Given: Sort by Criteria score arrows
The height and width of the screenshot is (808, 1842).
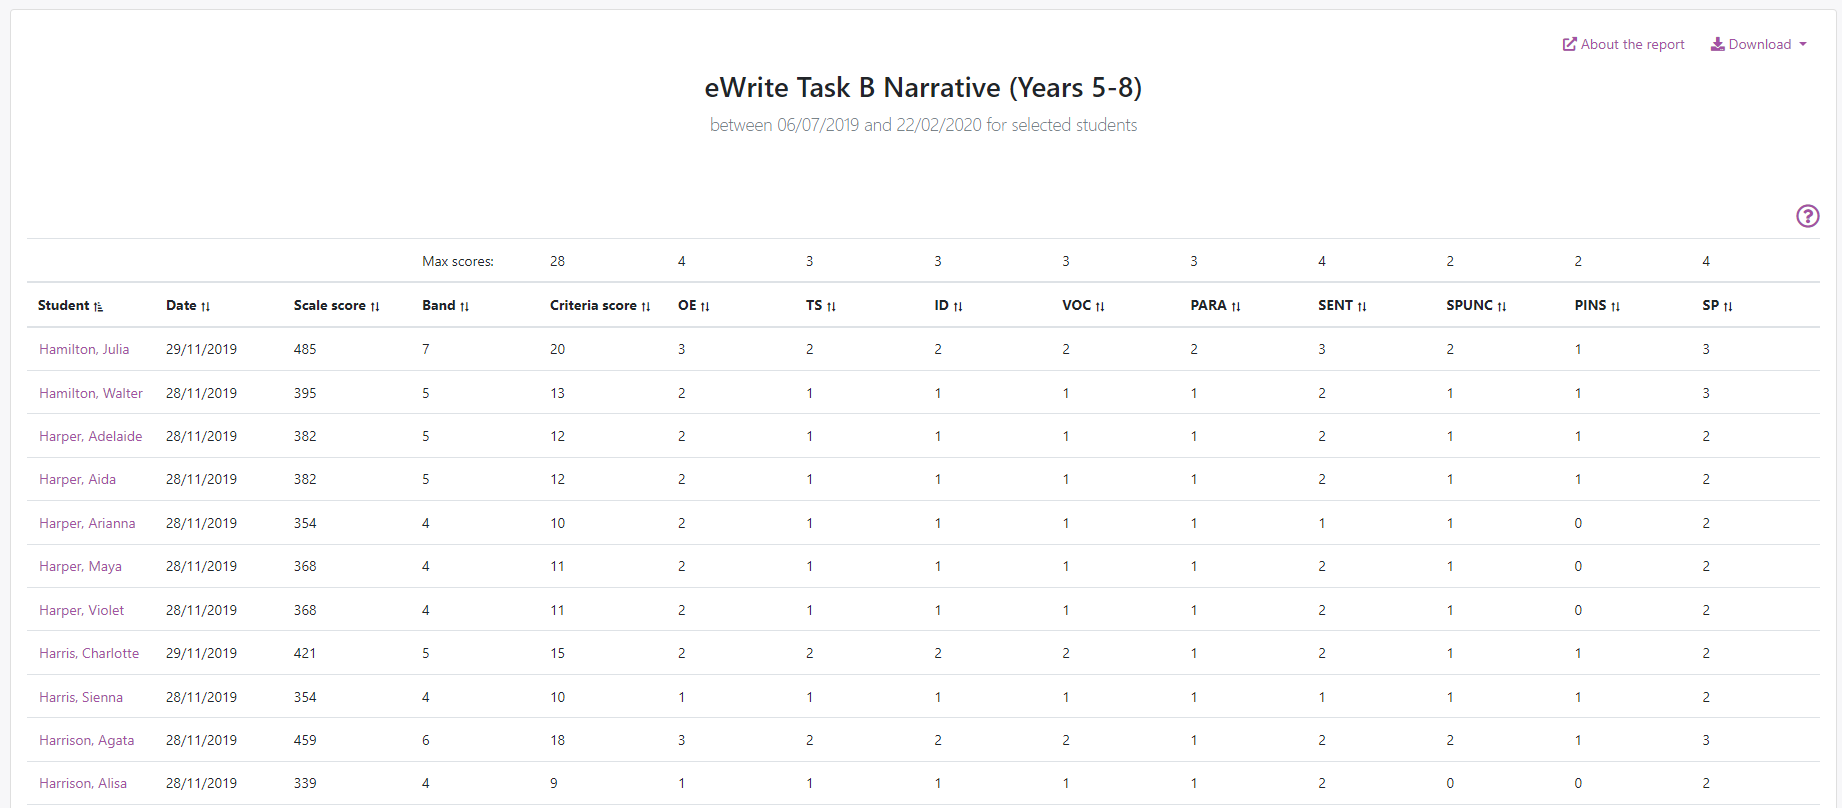Looking at the screenshot, I should [x=646, y=307].
